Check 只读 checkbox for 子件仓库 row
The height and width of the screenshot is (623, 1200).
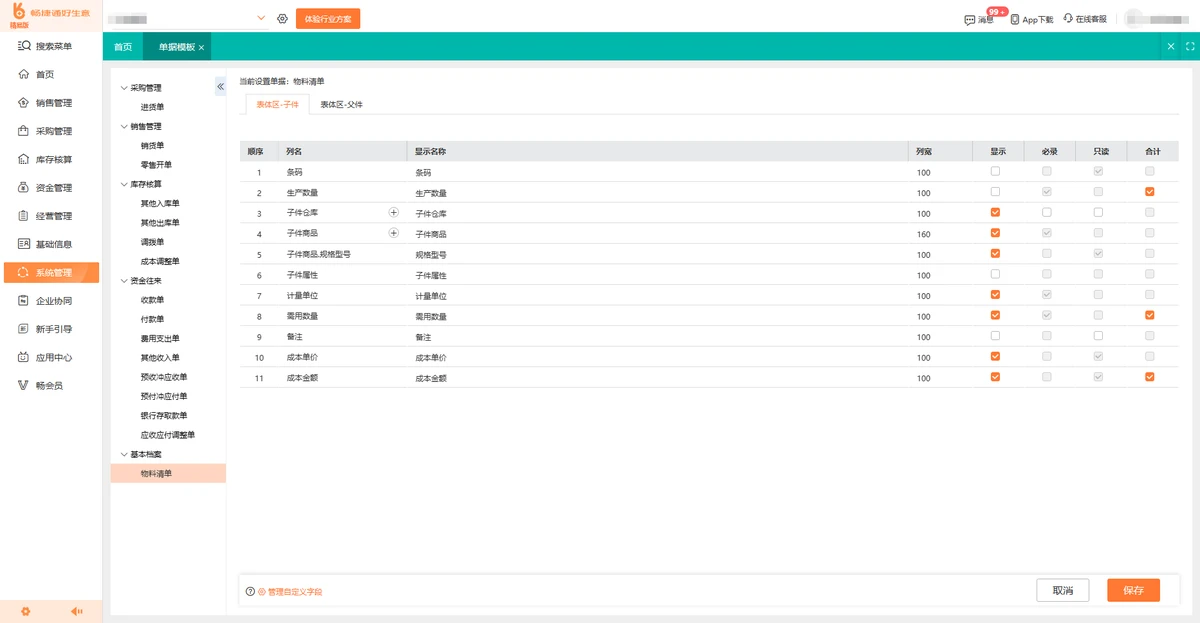tap(1098, 212)
